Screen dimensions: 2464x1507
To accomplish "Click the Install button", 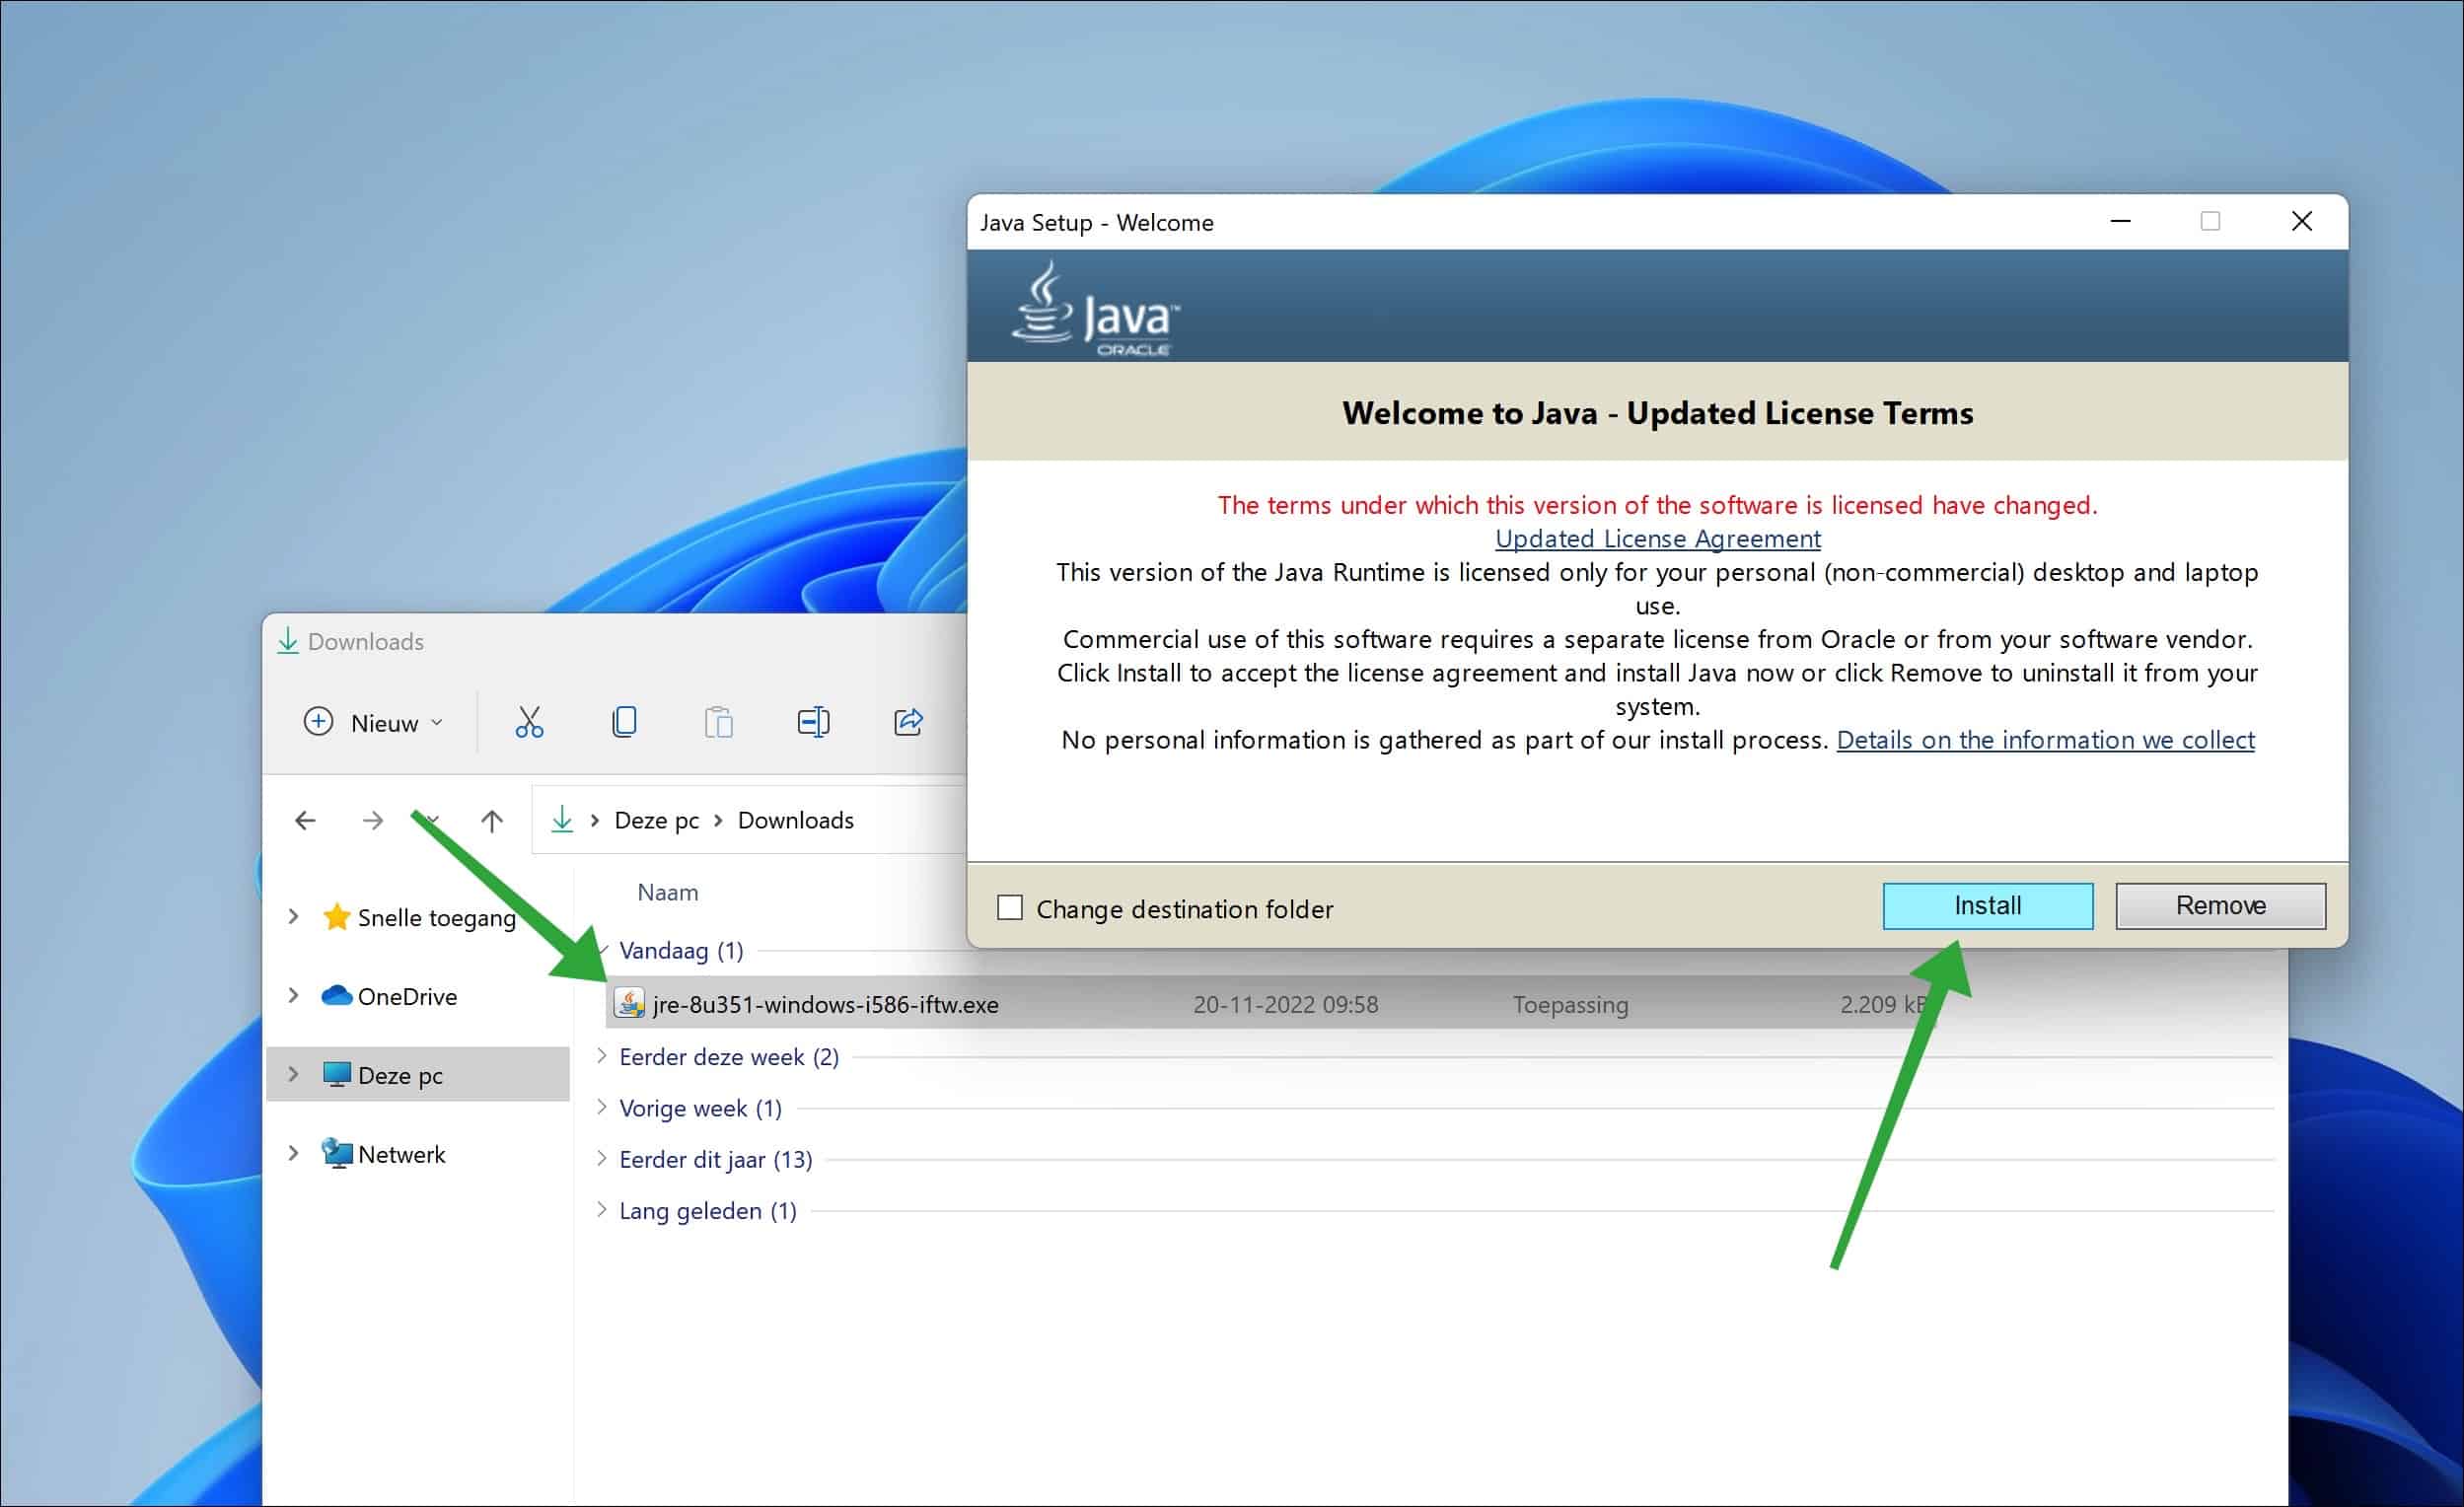I will pos(1987,905).
